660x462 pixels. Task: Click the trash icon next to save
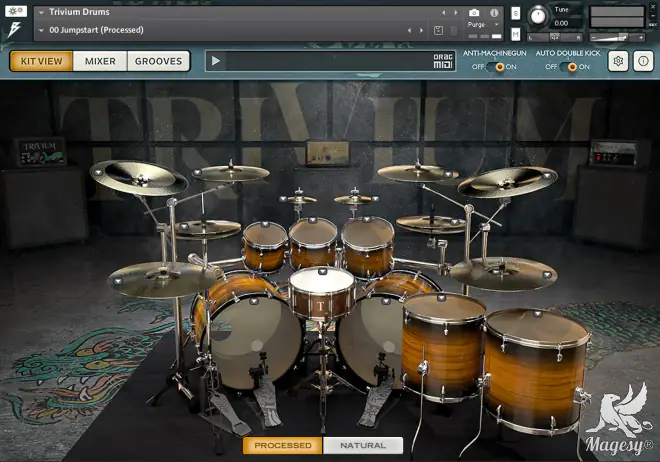point(453,30)
